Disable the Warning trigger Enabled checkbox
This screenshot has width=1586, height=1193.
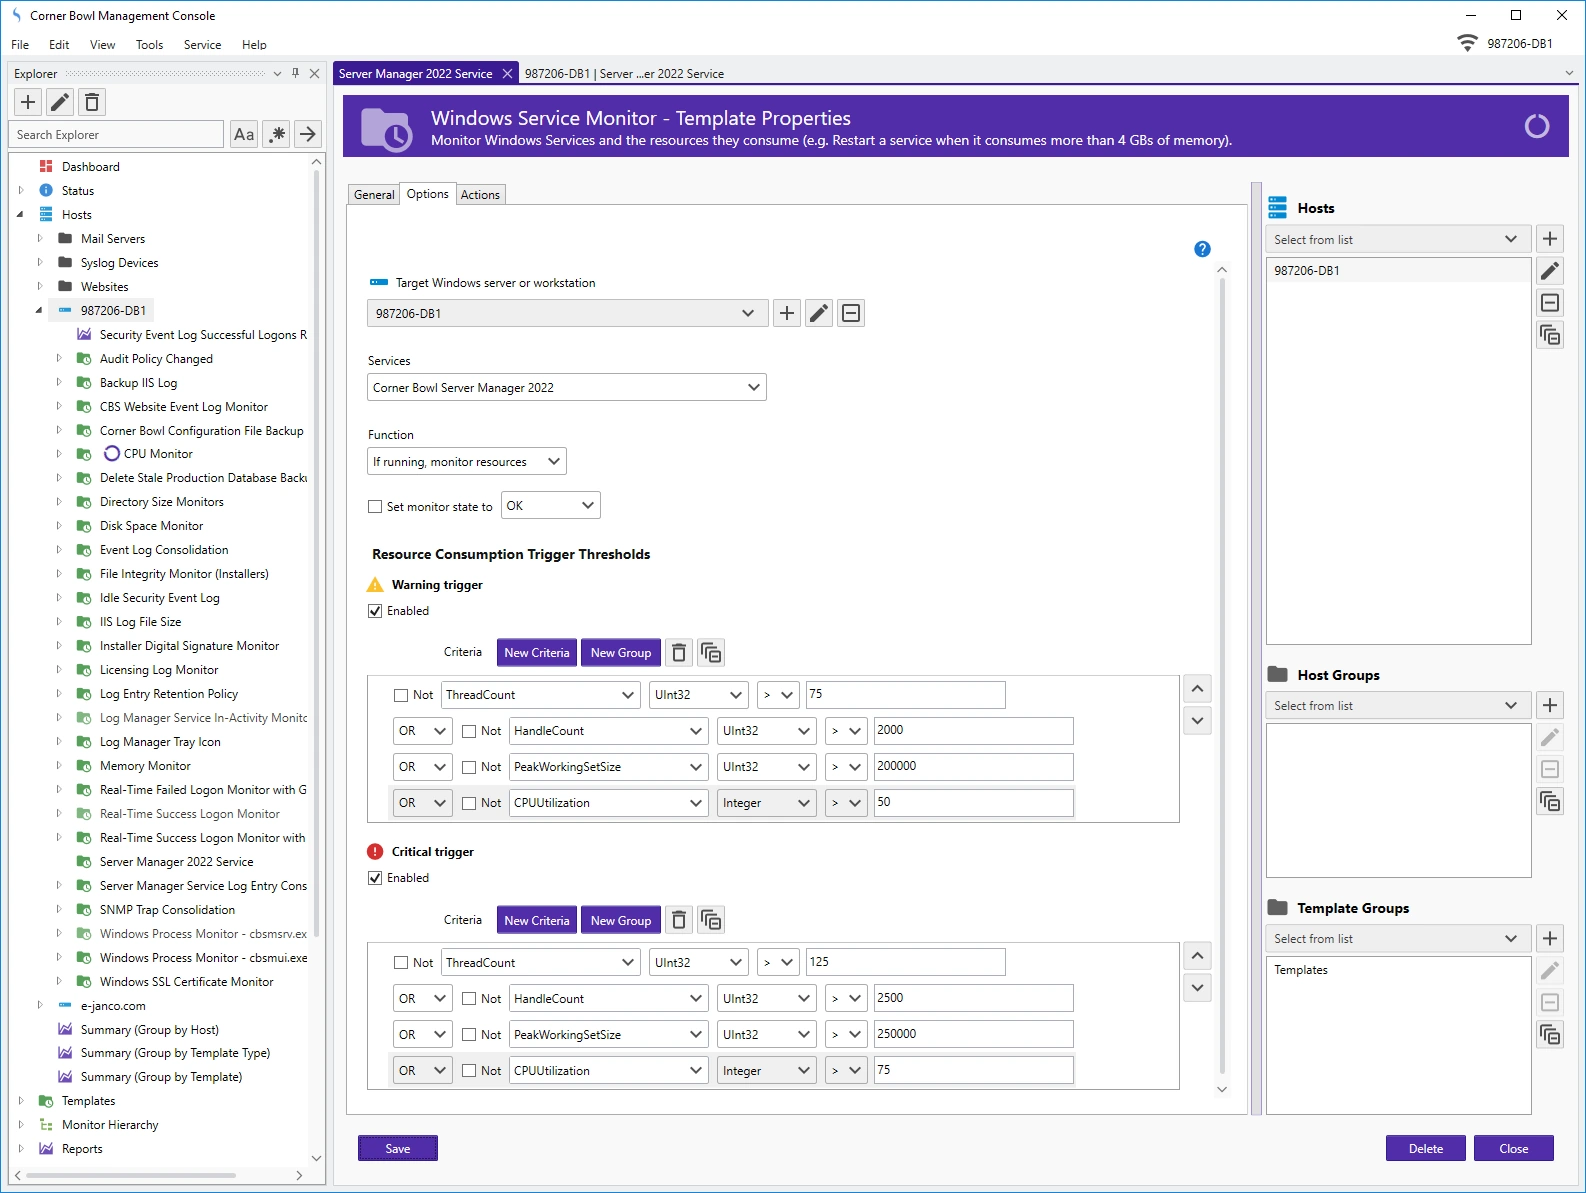click(375, 611)
